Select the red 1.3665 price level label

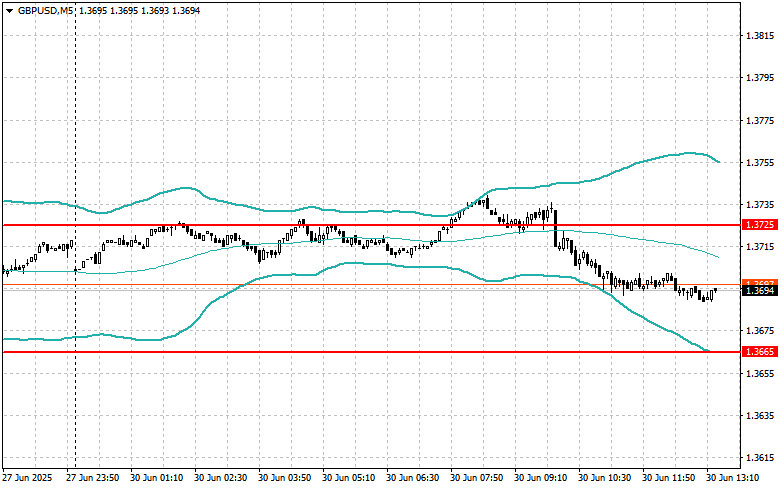click(x=760, y=352)
